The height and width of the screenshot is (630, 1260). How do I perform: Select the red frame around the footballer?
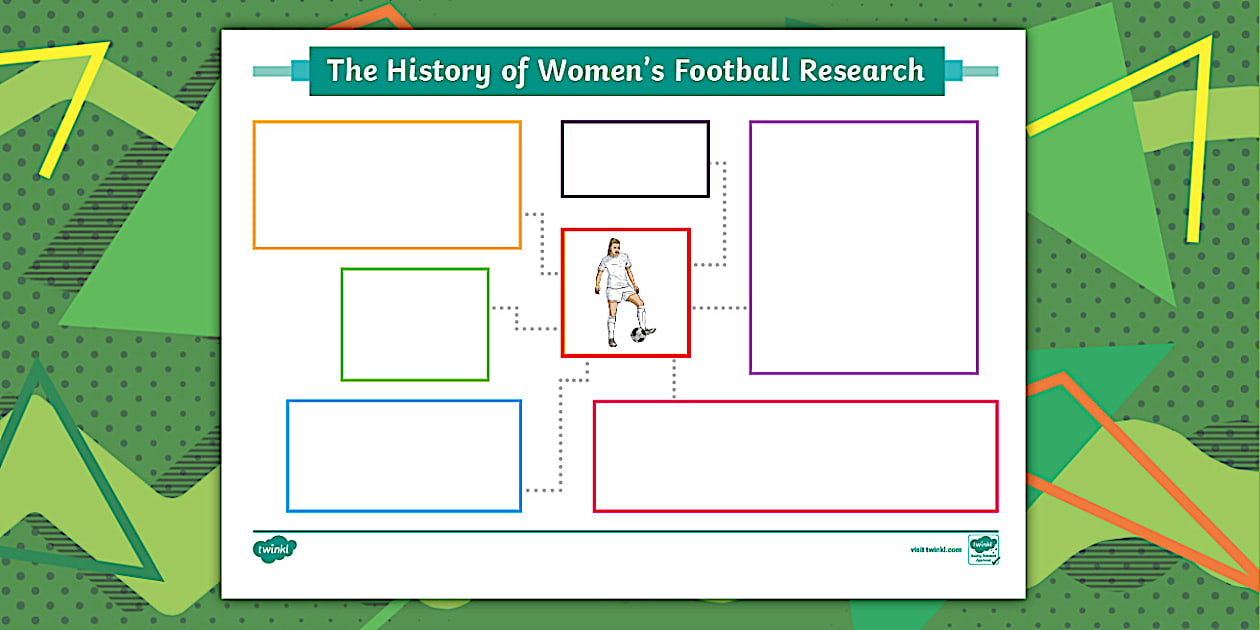pos(627,229)
